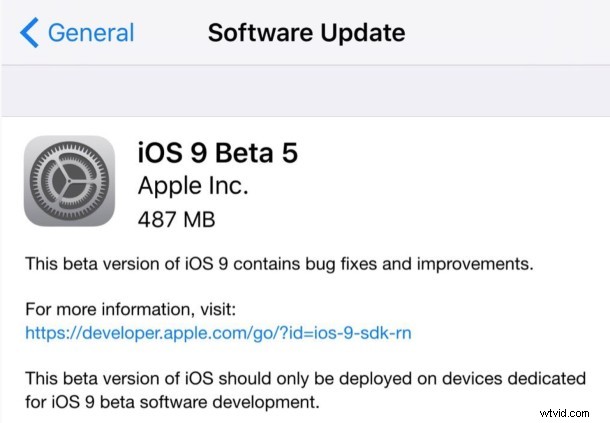Tap the 'Beta 5' portion of the heading
The height and width of the screenshot is (423, 610).
pyautogui.click(x=256, y=153)
